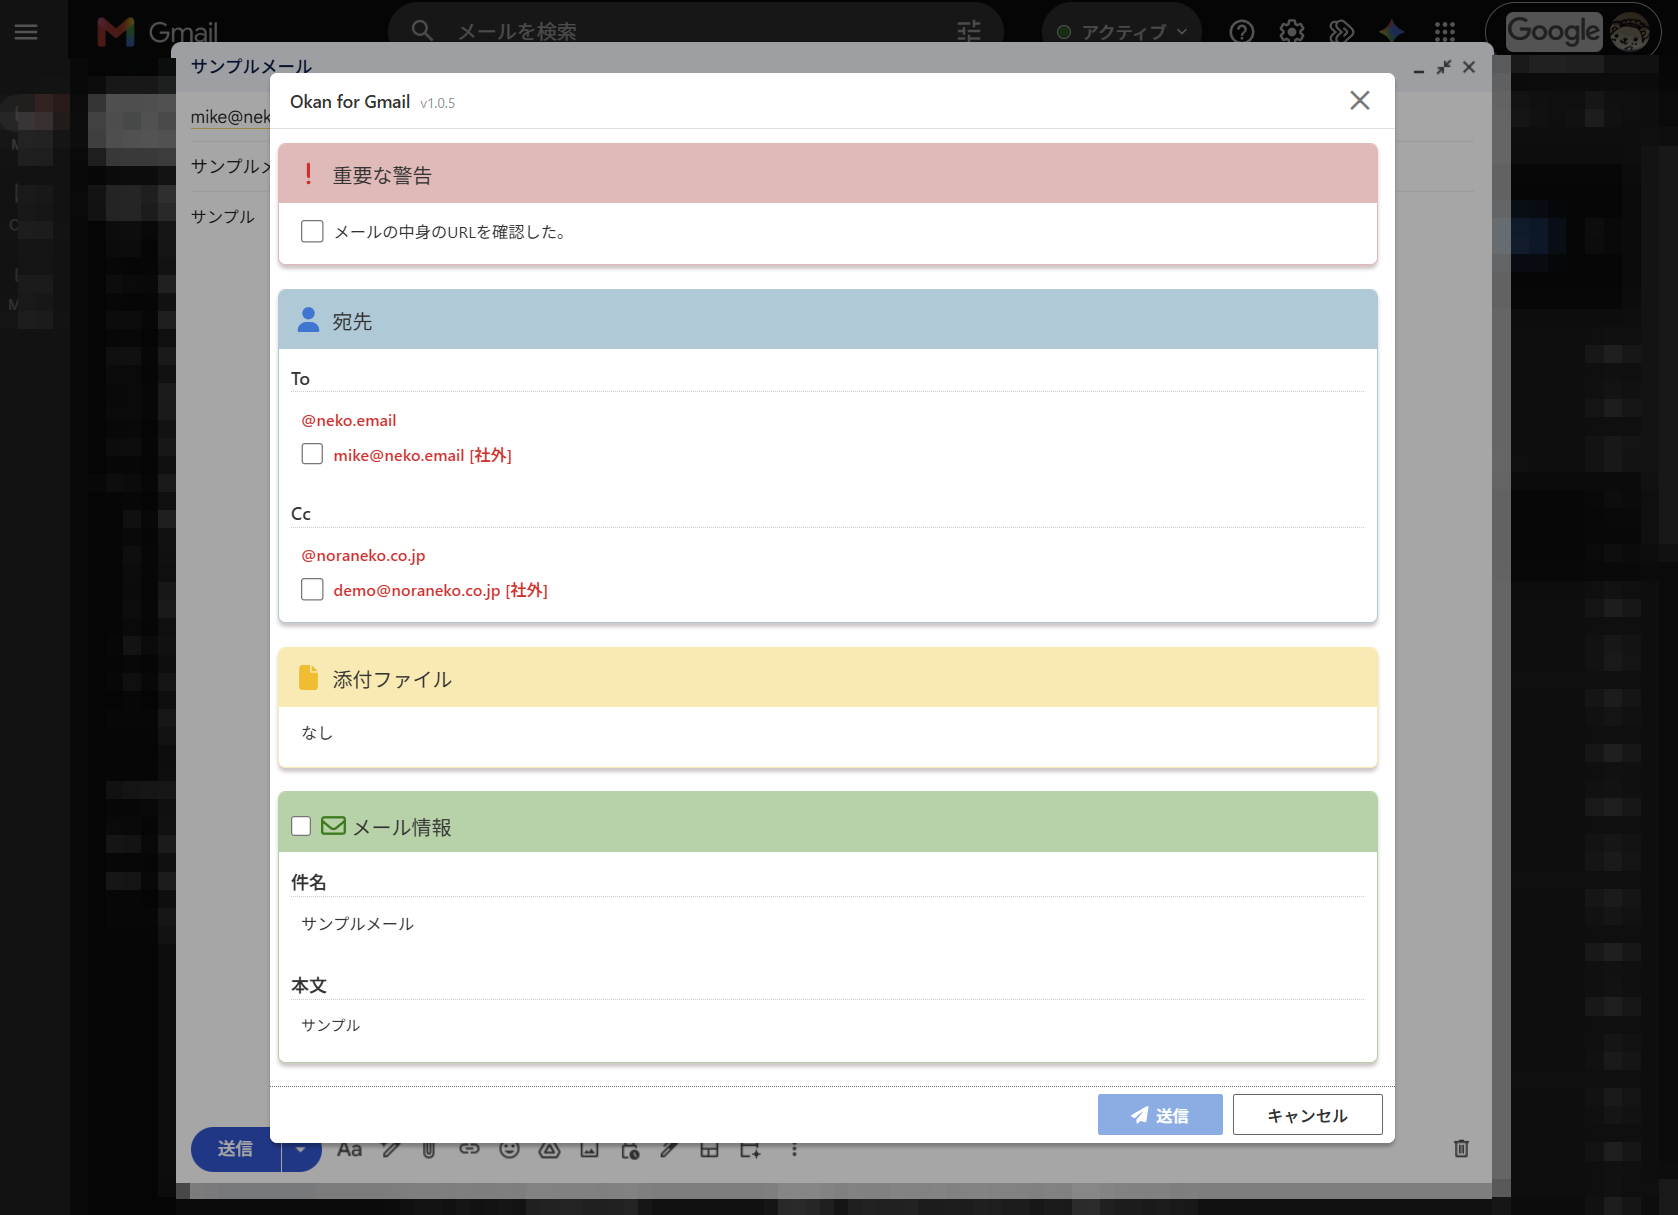Check the URL confirmation warning checkbox
Image resolution: width=1678 pixels, height=1215 pixels.
312,231
